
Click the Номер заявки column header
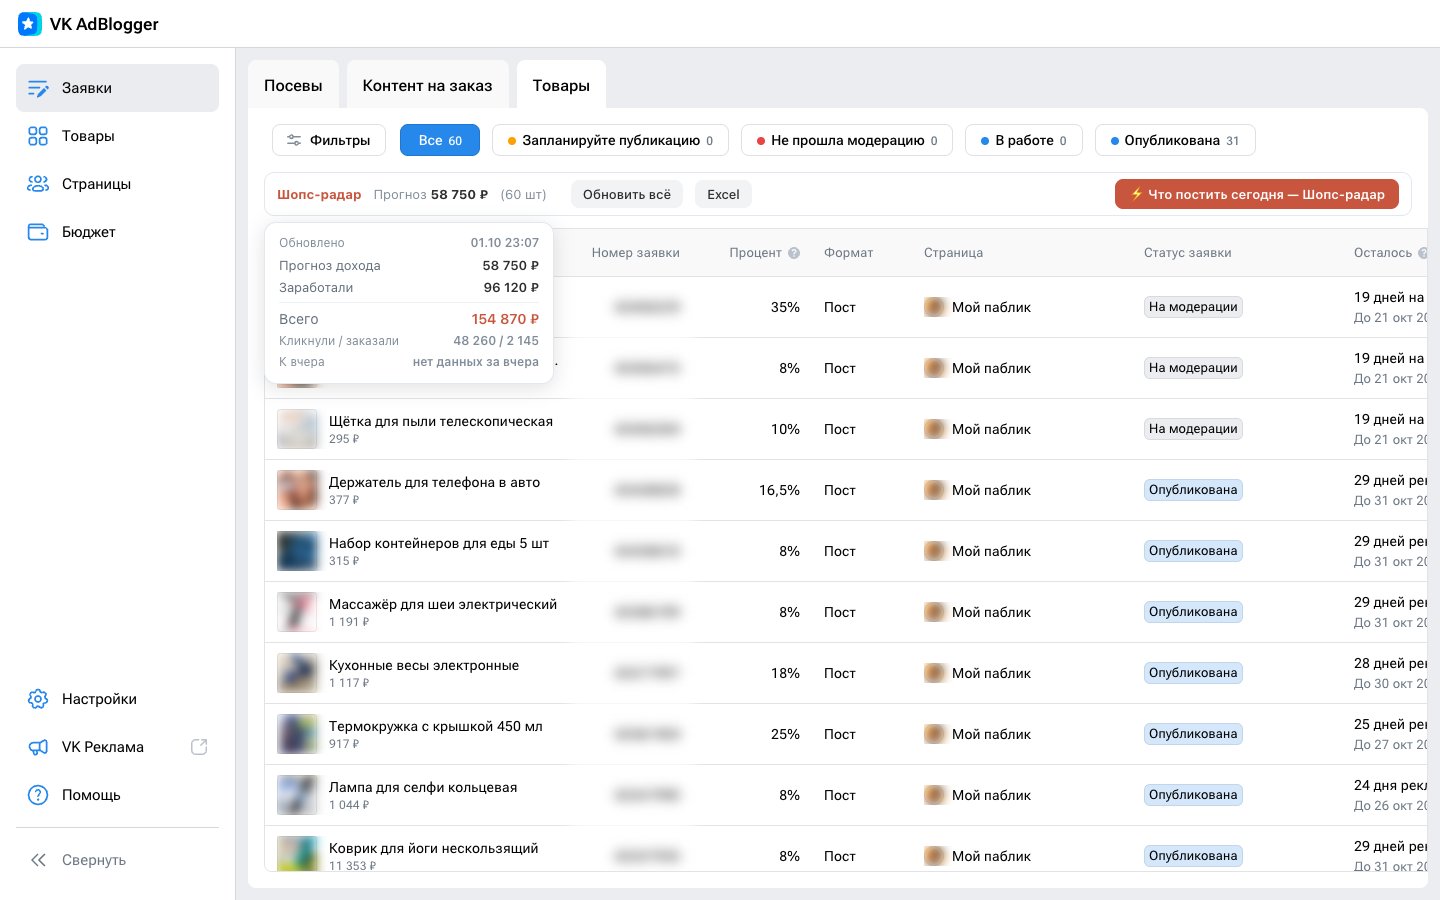point(635,253)
